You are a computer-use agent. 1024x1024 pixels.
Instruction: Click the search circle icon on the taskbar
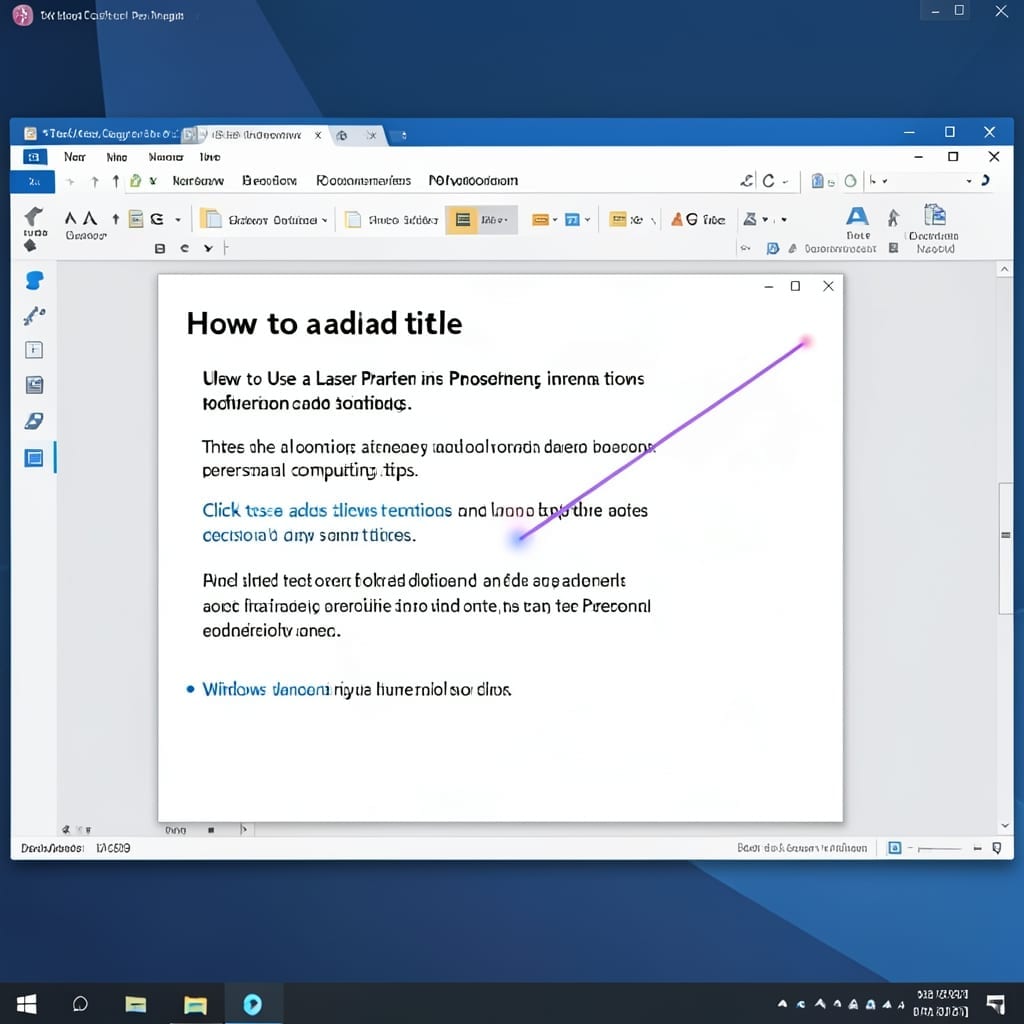tap(80, 1004)
